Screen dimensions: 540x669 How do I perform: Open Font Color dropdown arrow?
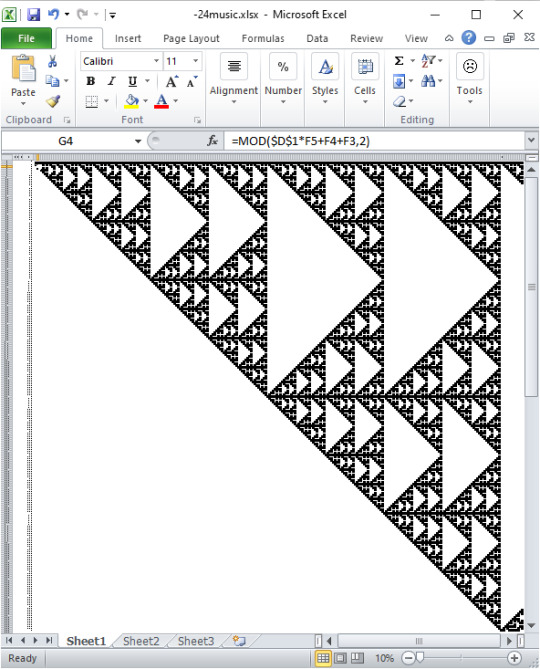[175, 101]
